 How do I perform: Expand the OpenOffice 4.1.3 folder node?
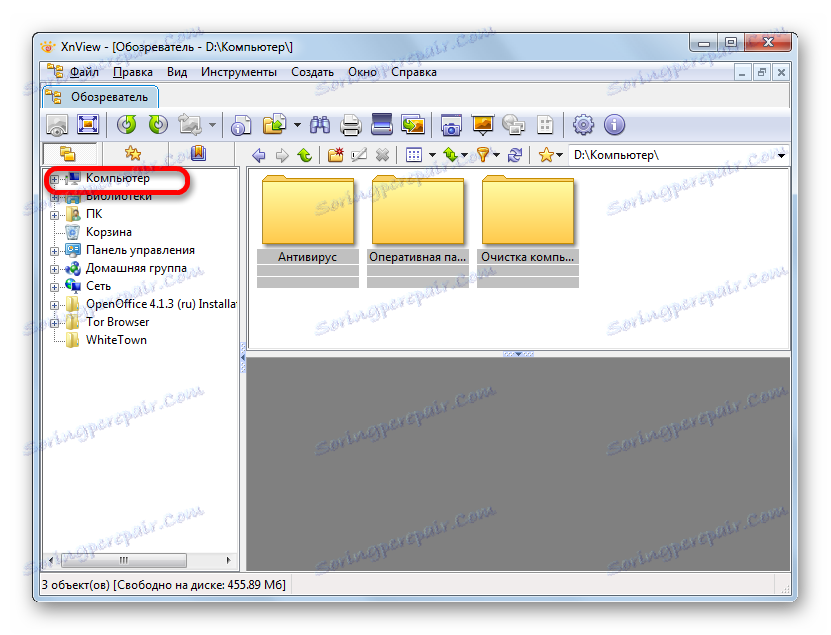point(54,305)
